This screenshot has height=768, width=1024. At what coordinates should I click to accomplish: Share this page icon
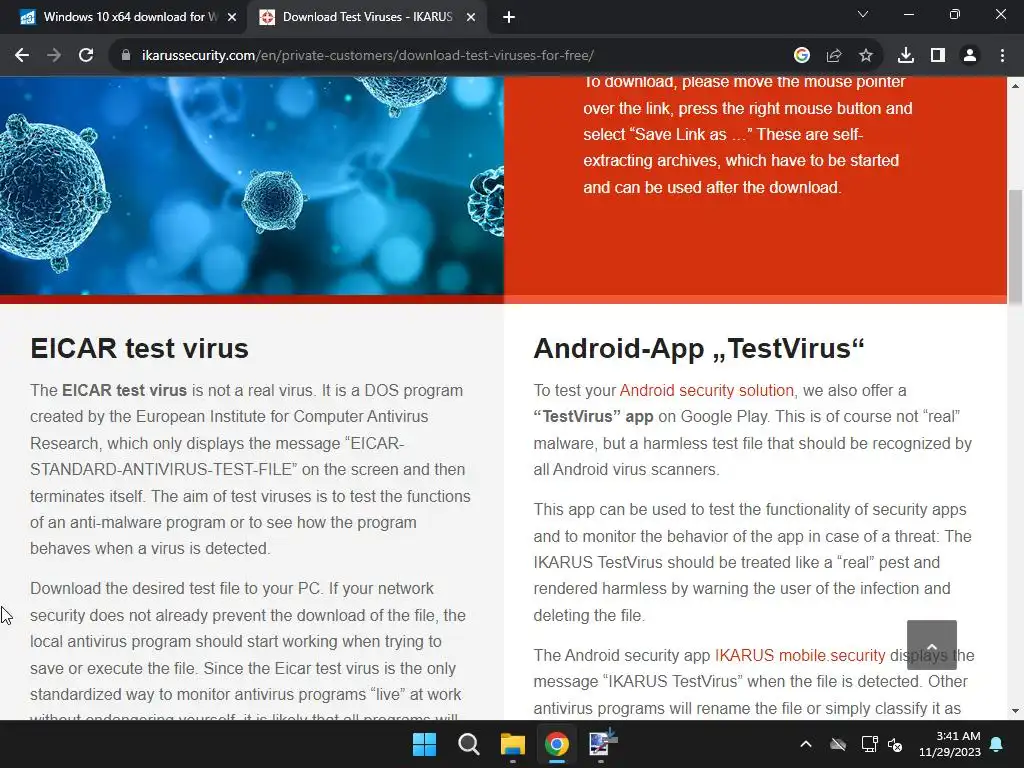(x=834, y=56)
